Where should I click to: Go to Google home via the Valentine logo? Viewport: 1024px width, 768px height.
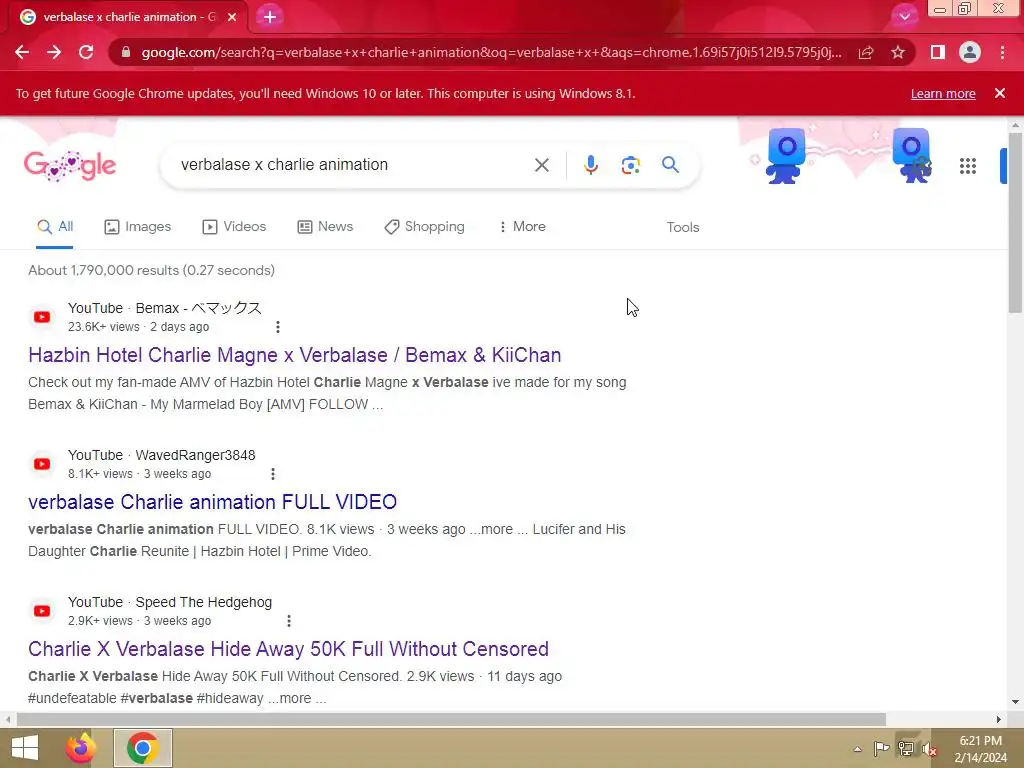point(70,165)
